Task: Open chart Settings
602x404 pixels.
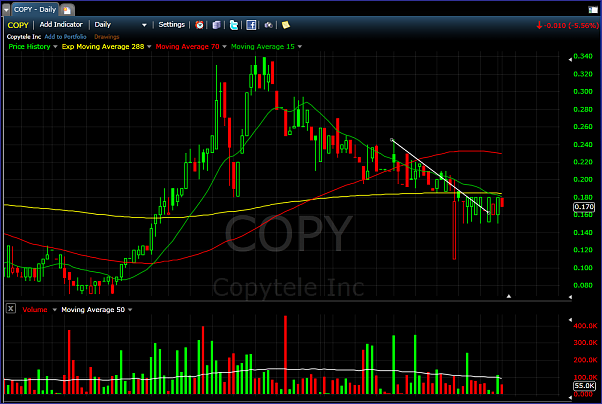Action: click(x=172, y=25)
